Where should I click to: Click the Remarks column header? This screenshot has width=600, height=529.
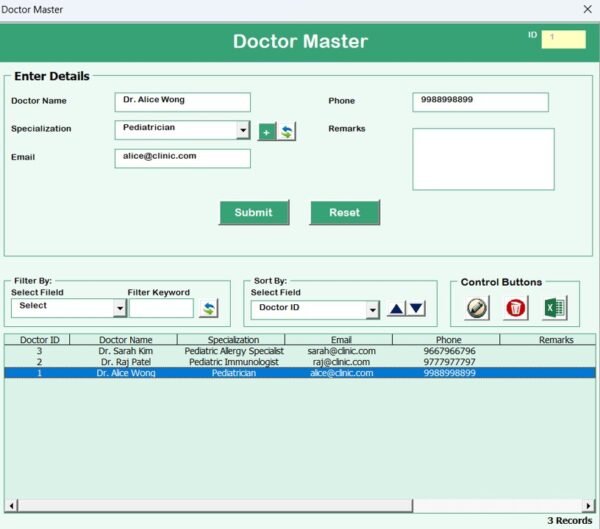point(548,340)
